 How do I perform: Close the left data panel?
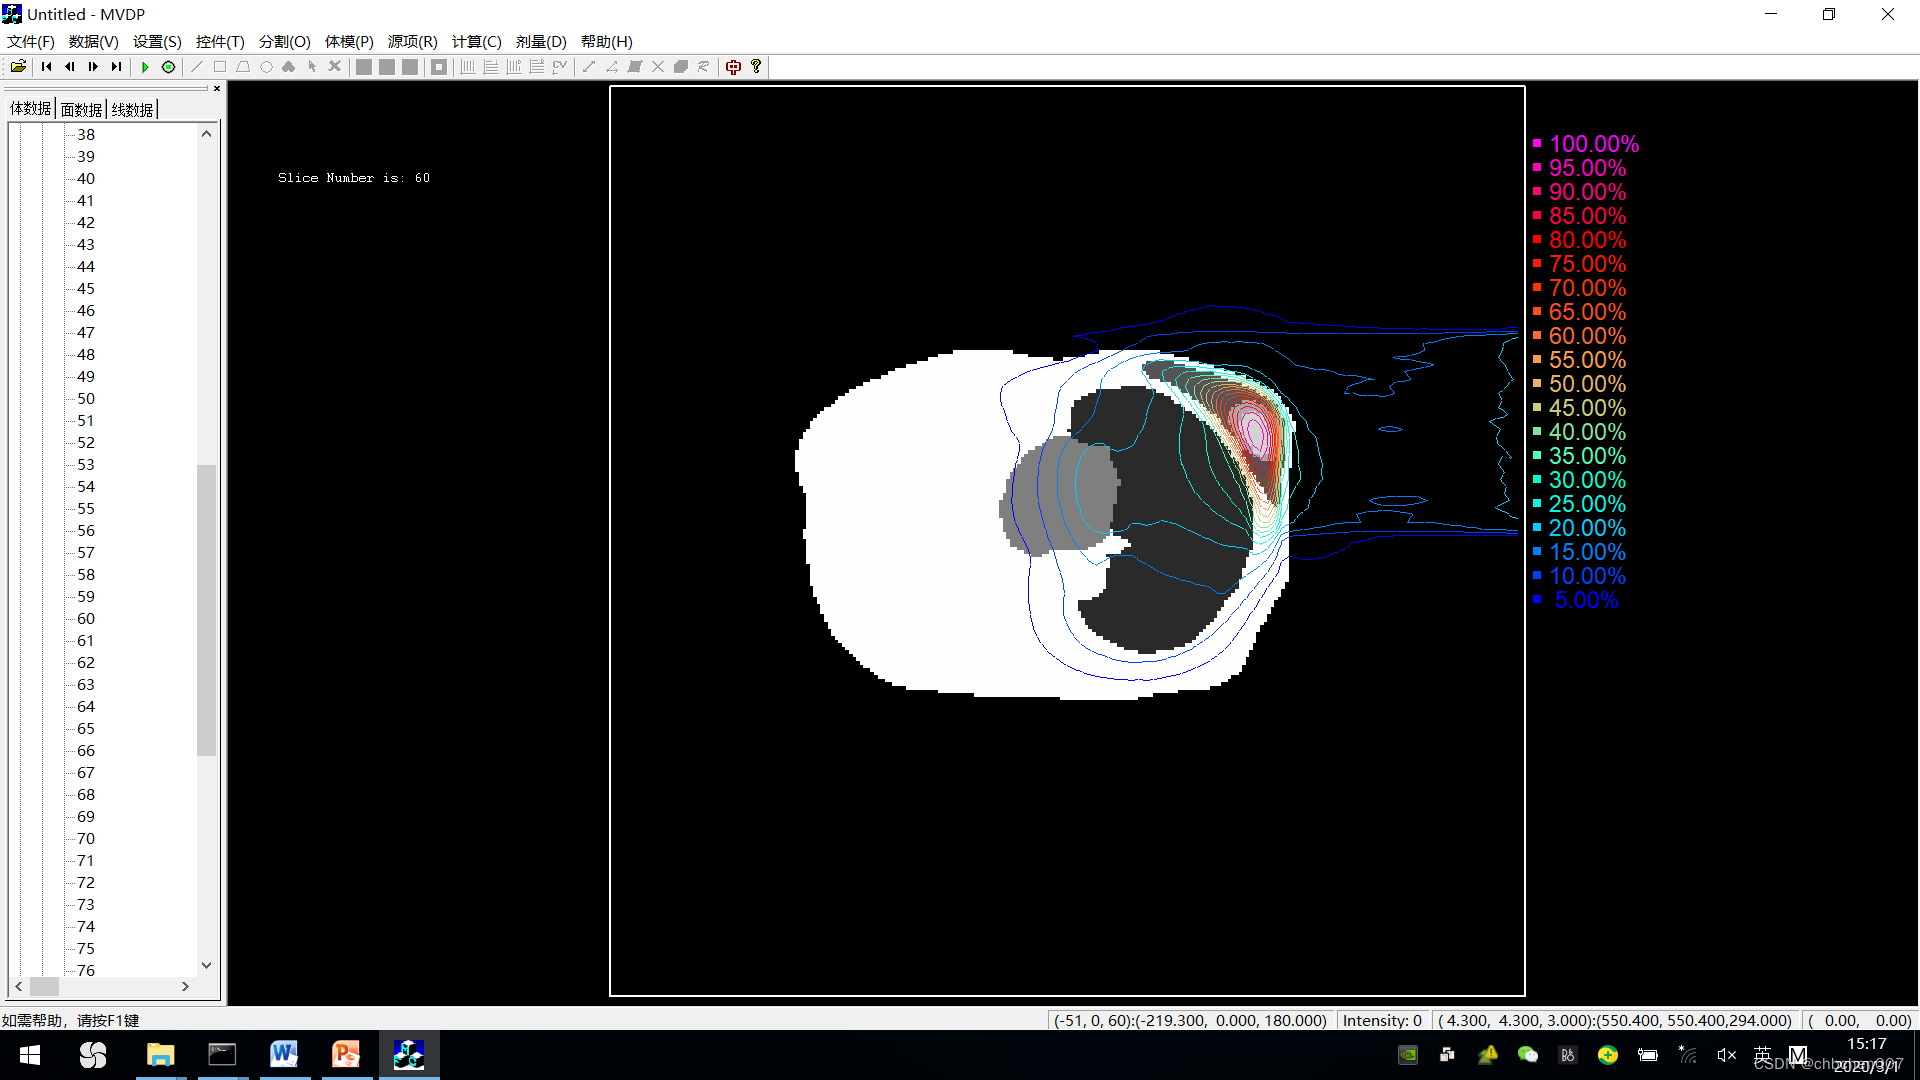coord(217,89)
